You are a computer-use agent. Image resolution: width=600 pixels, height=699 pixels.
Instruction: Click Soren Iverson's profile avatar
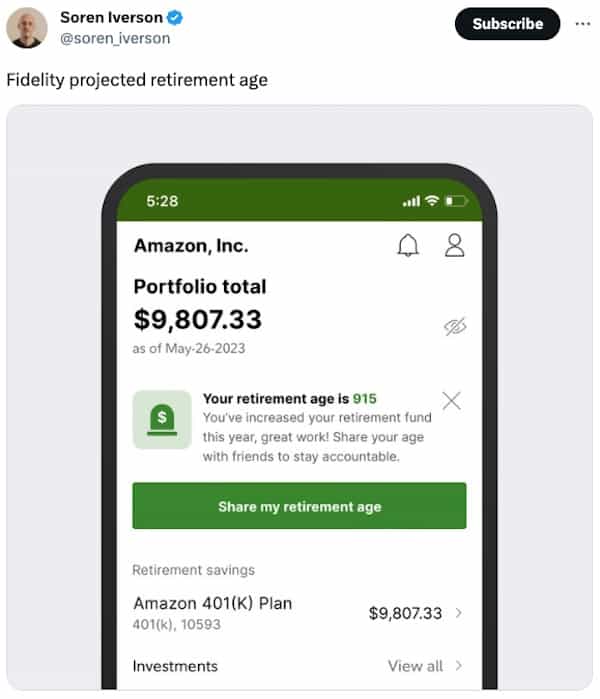click(27, 27)
